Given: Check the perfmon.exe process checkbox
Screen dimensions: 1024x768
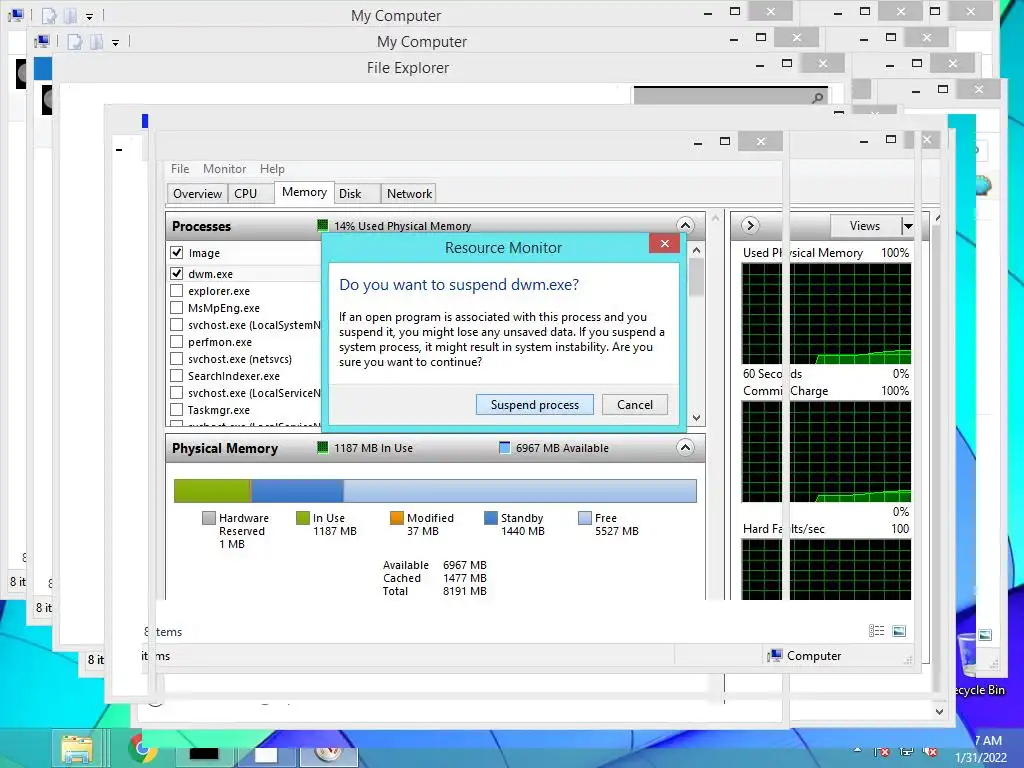Looking at the screenshot, I should 176,341.
